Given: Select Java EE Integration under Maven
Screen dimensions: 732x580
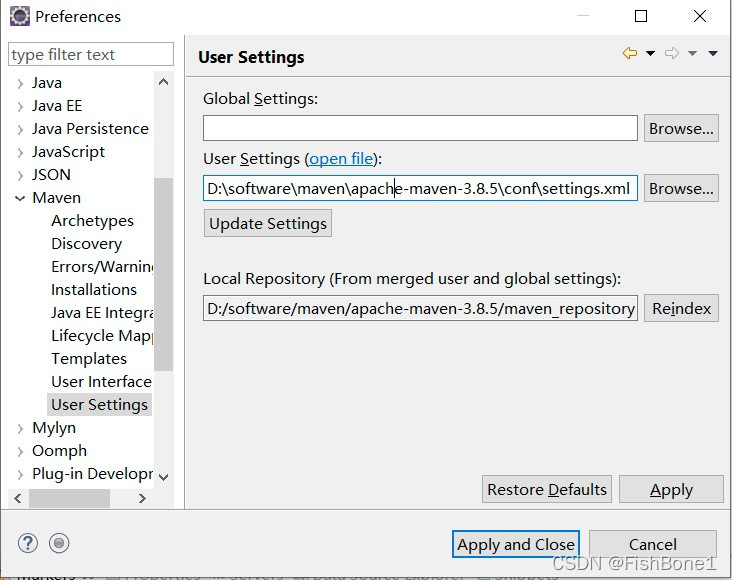Looking at the screenshot, I should click(x=102, y=312).
